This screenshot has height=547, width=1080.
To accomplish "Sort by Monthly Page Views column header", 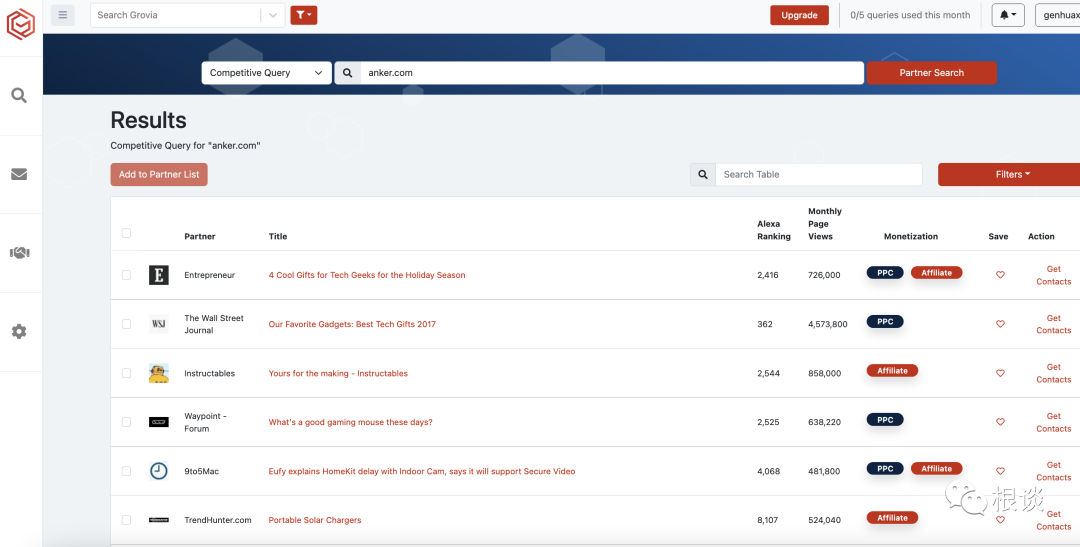I will point(824,224).
